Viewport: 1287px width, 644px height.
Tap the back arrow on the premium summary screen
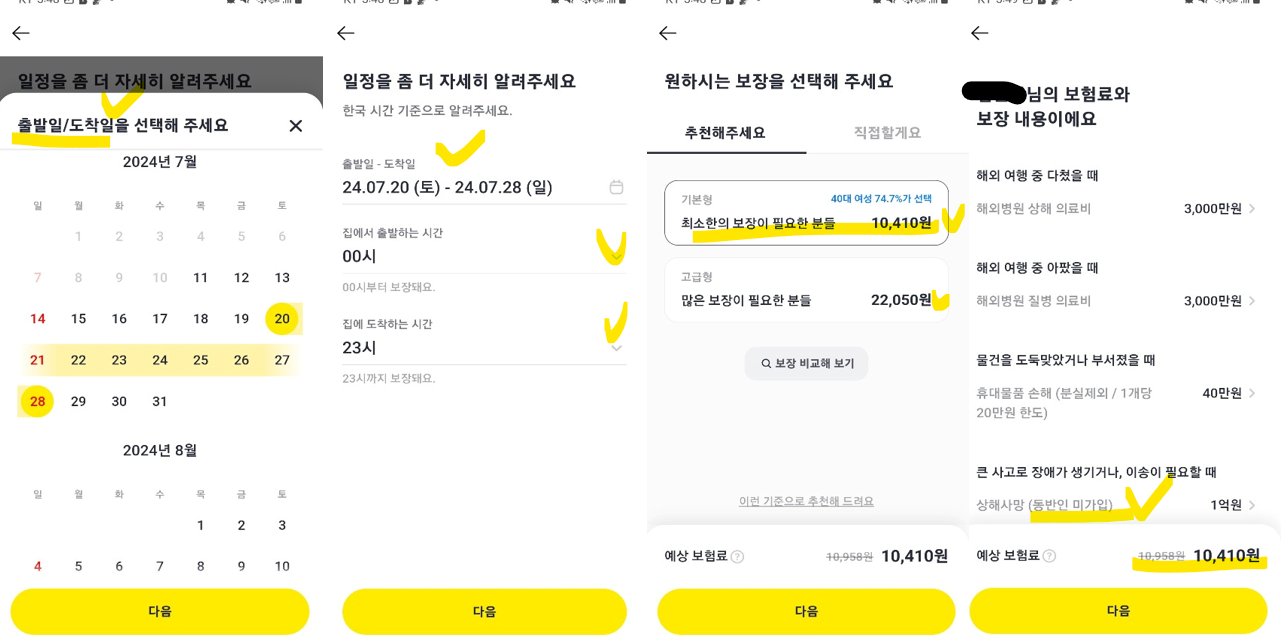[x=979, y=33]
